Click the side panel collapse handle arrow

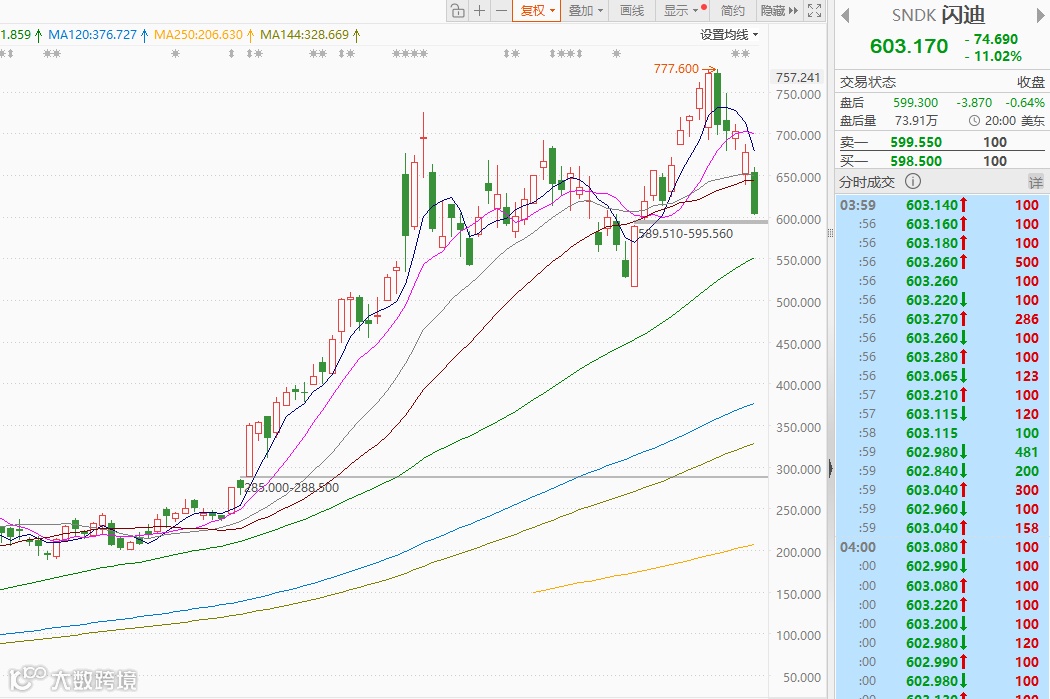(x=830, y=467)
